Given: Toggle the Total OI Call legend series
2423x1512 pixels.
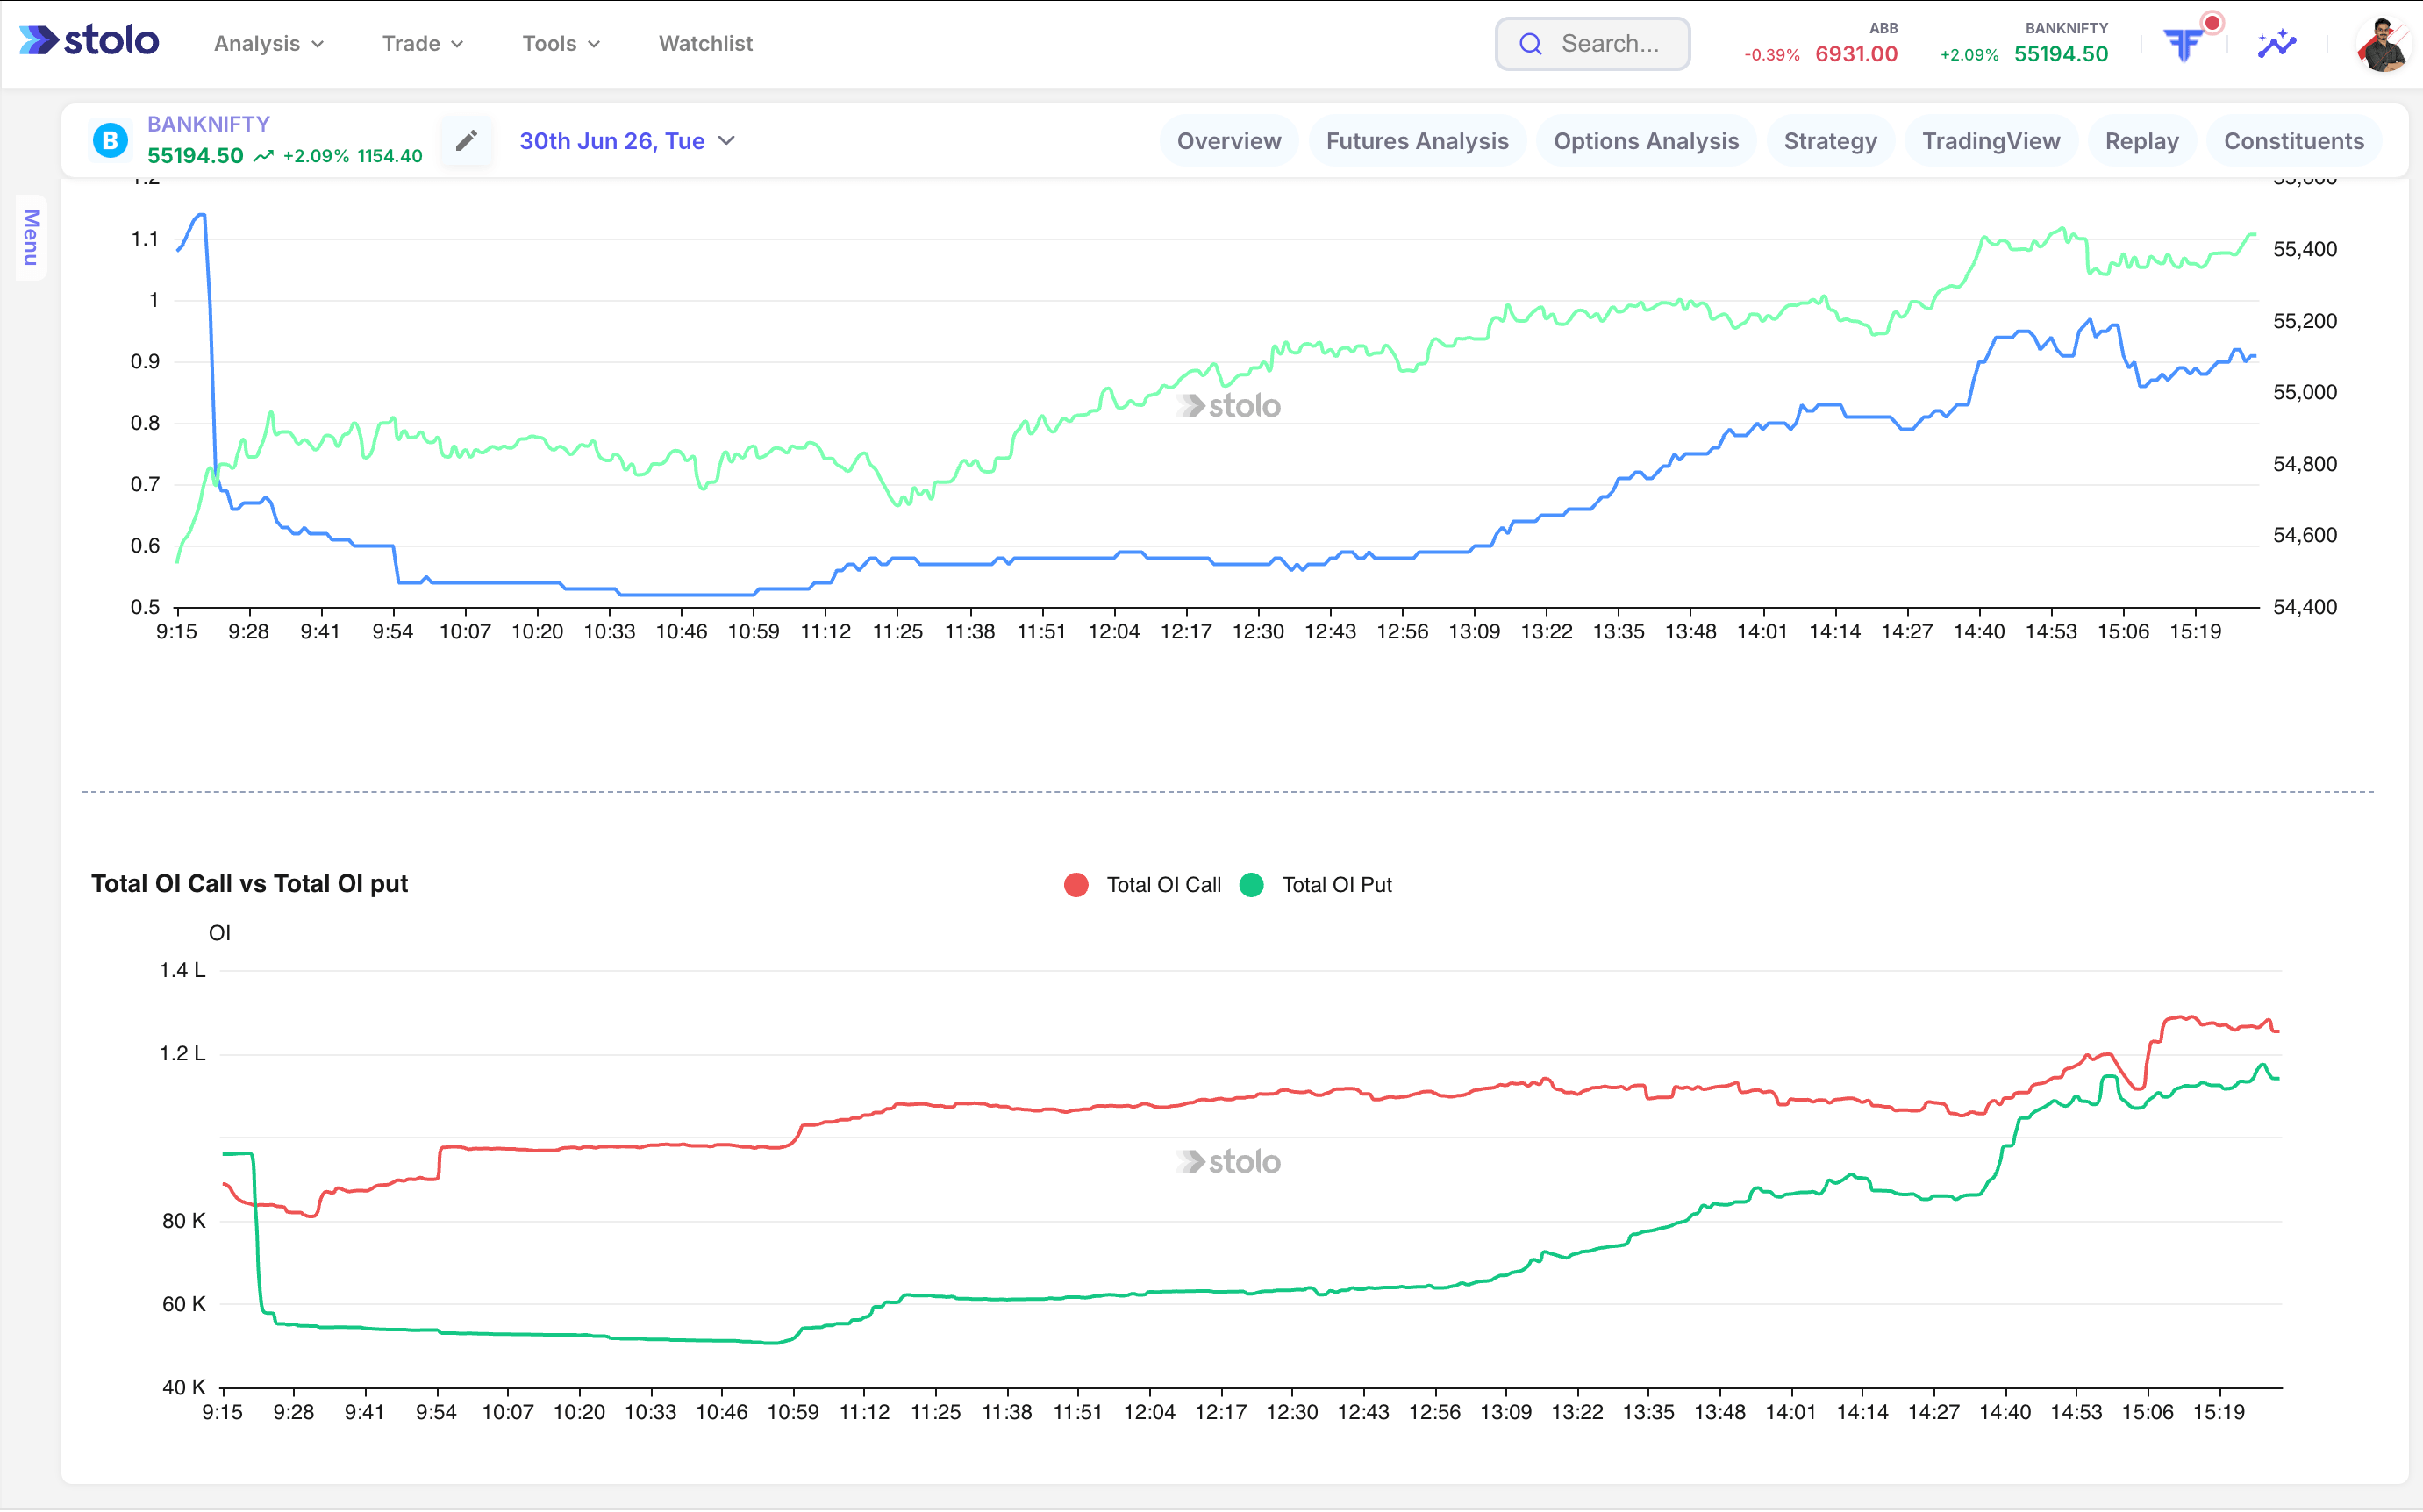Looking at the screenshot, I should pyautogui.click(x=1142, y=885).
